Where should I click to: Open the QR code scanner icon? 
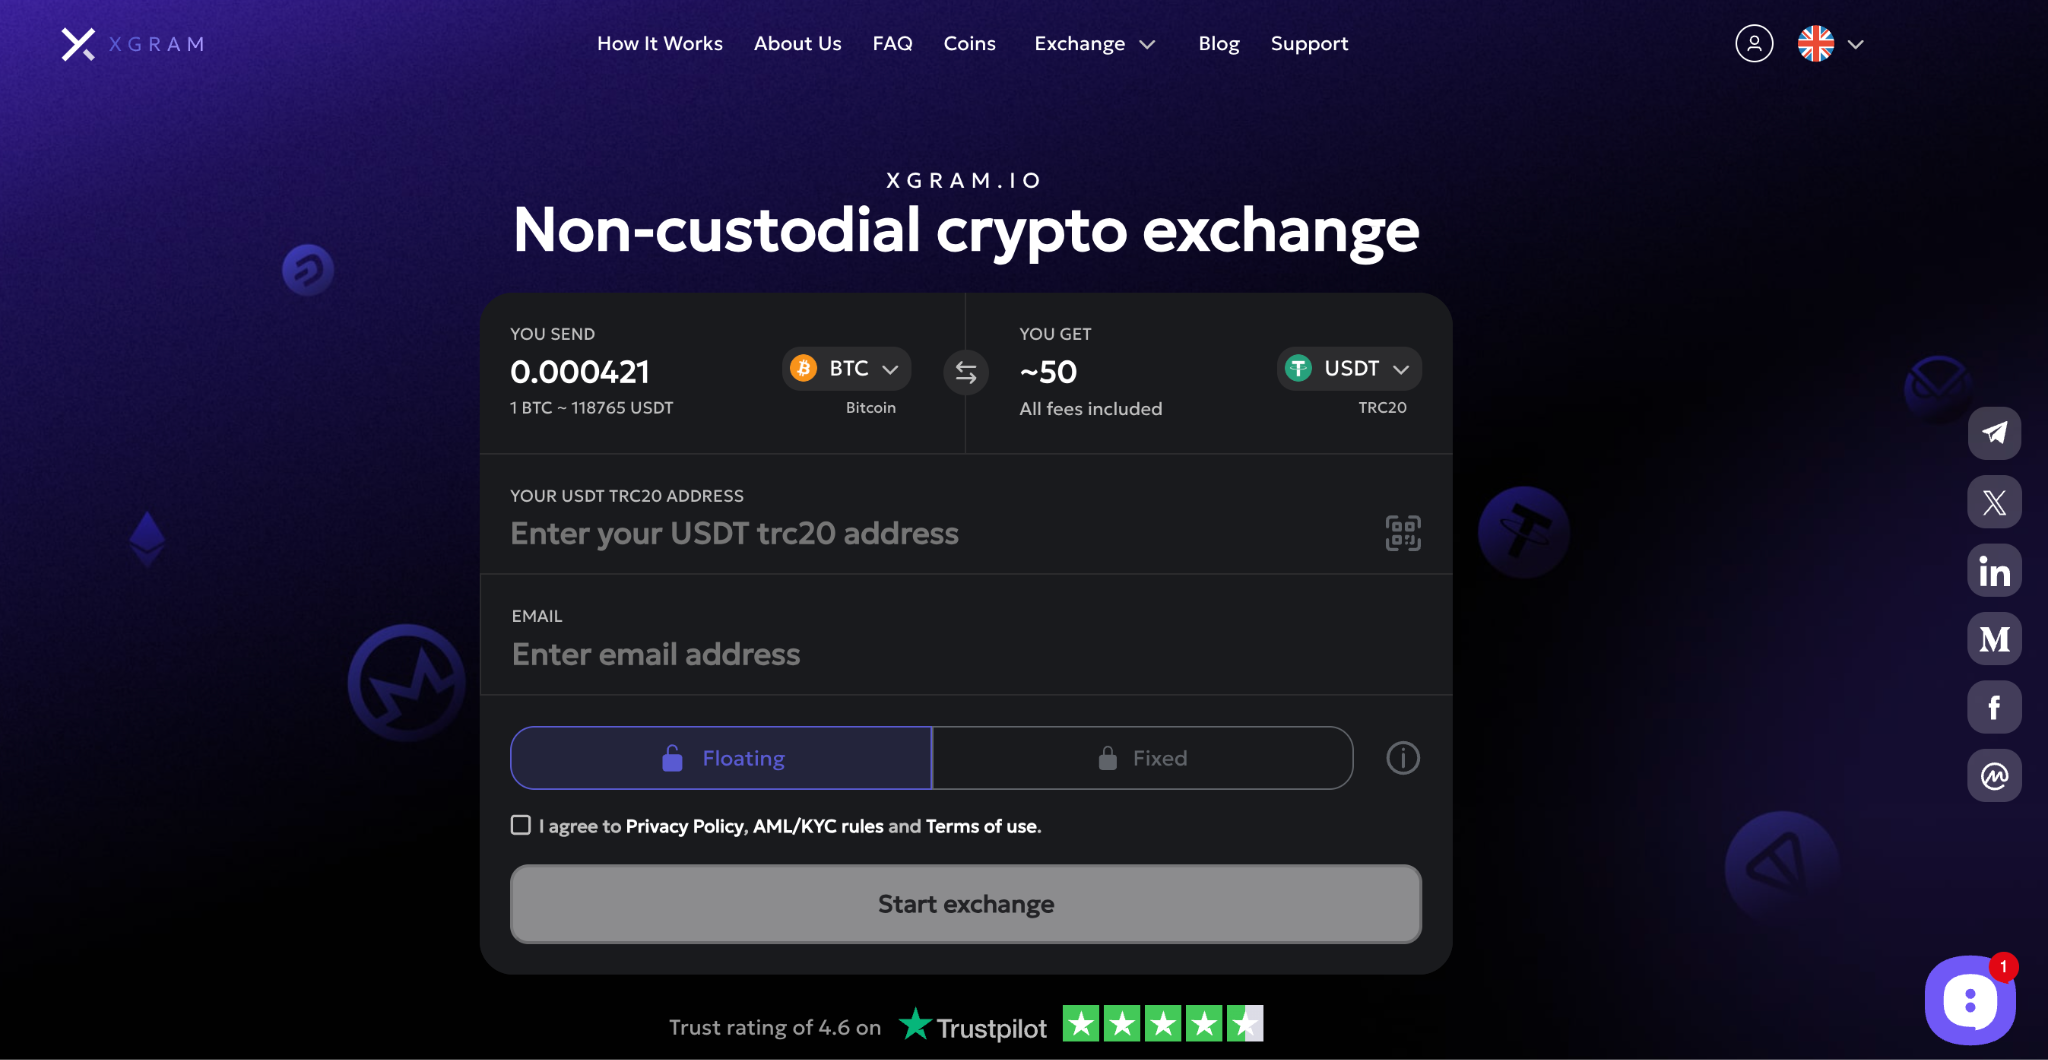[1402, 533]
